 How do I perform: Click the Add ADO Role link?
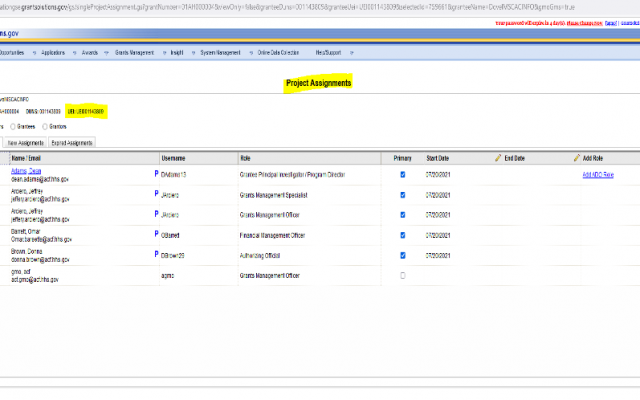click(x=598, y=174)
